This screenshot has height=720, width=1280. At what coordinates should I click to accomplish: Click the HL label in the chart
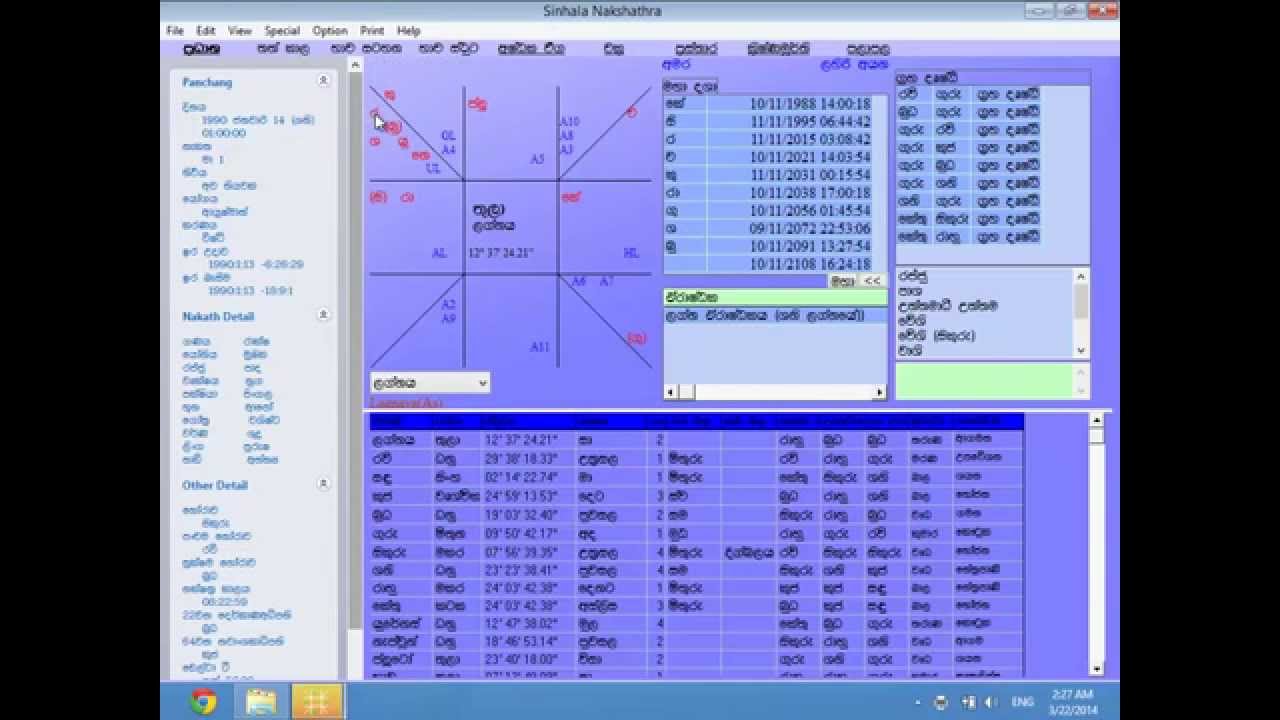tap(631, 253)
